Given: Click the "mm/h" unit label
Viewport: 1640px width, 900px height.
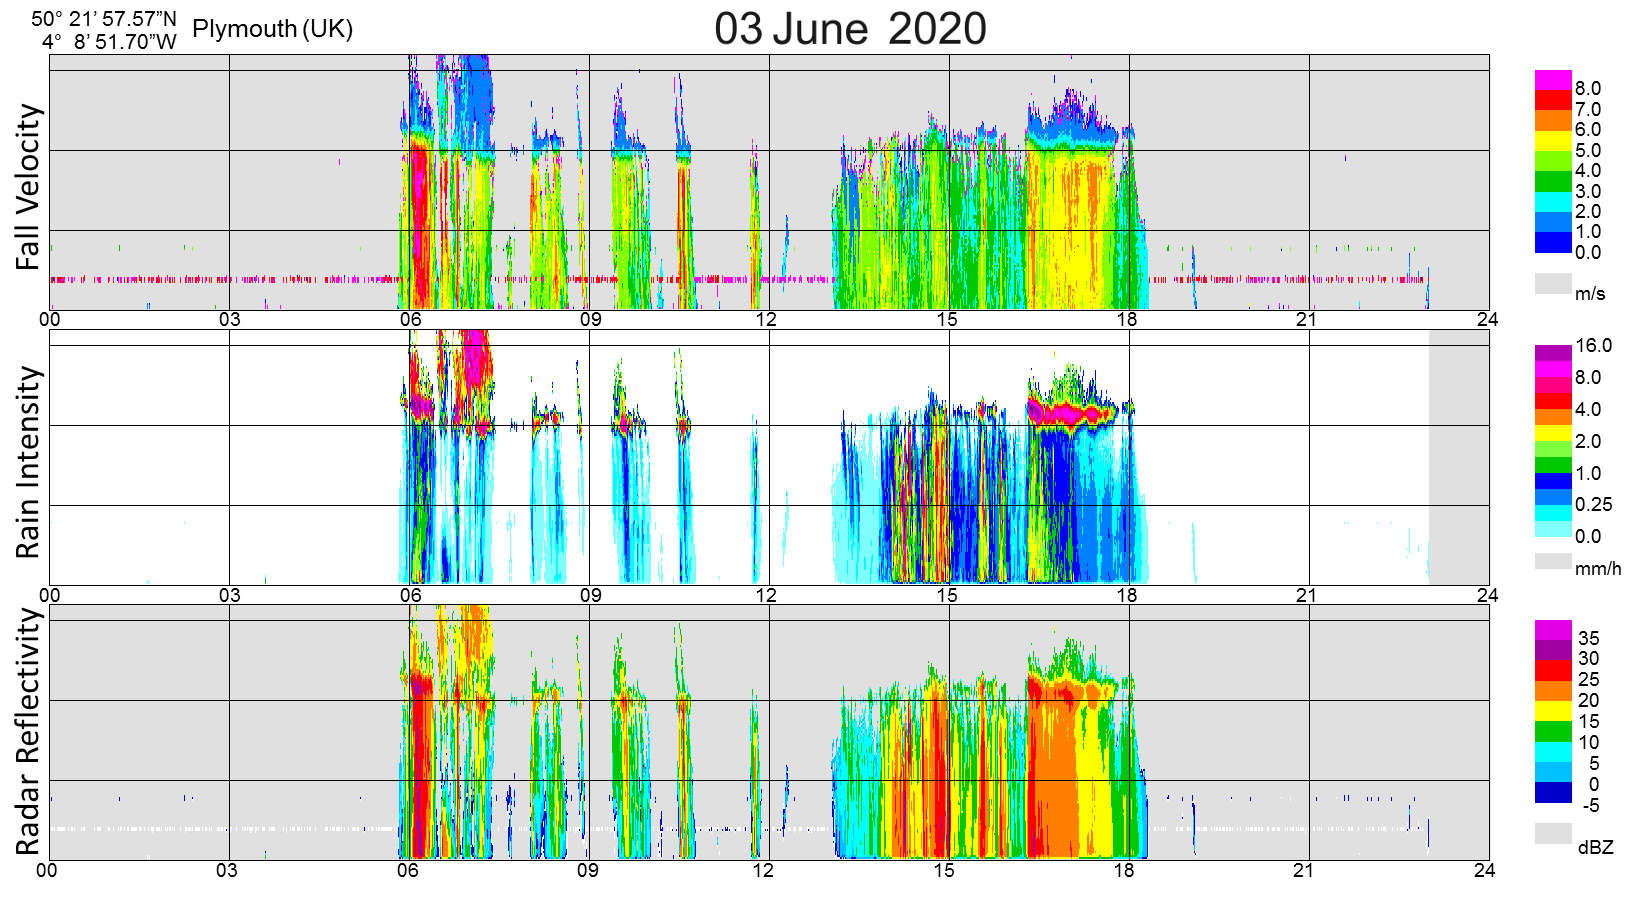Looking at the screenshot, I should (1598, 568).
